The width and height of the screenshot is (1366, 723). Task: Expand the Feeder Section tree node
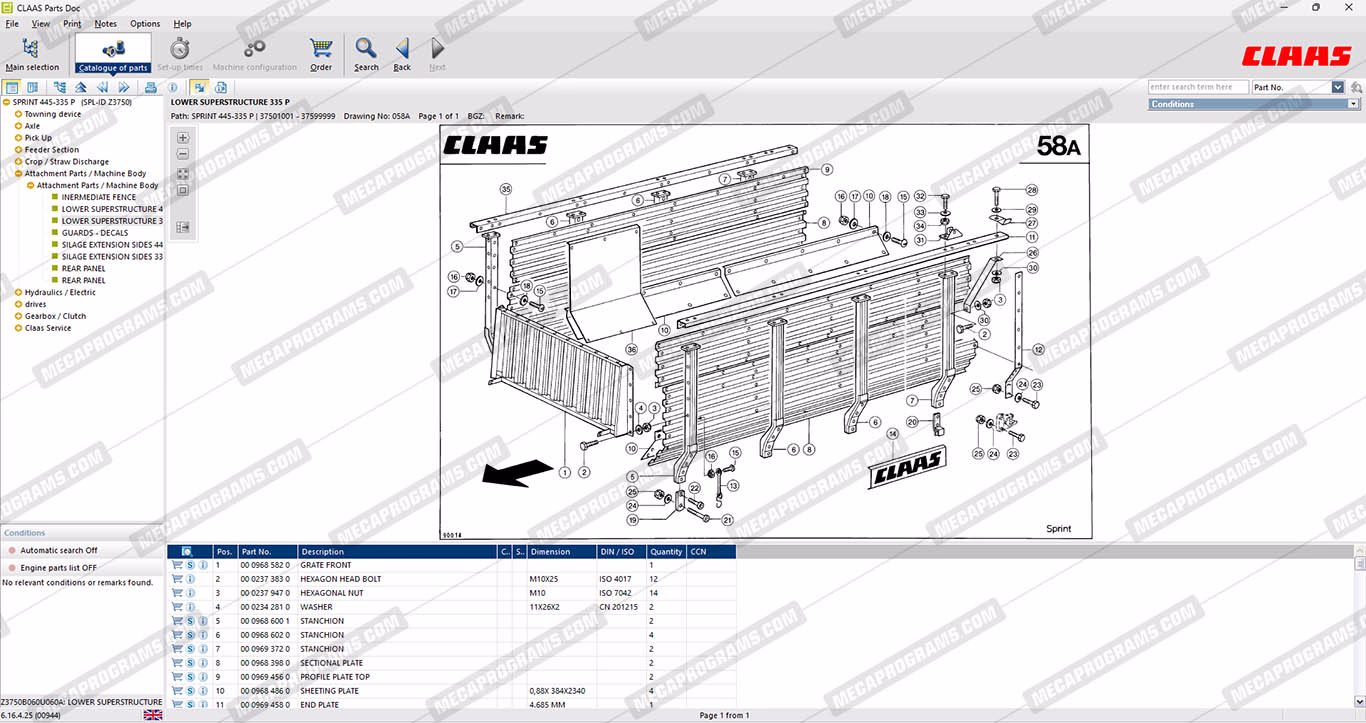click(x=18, y=150)
